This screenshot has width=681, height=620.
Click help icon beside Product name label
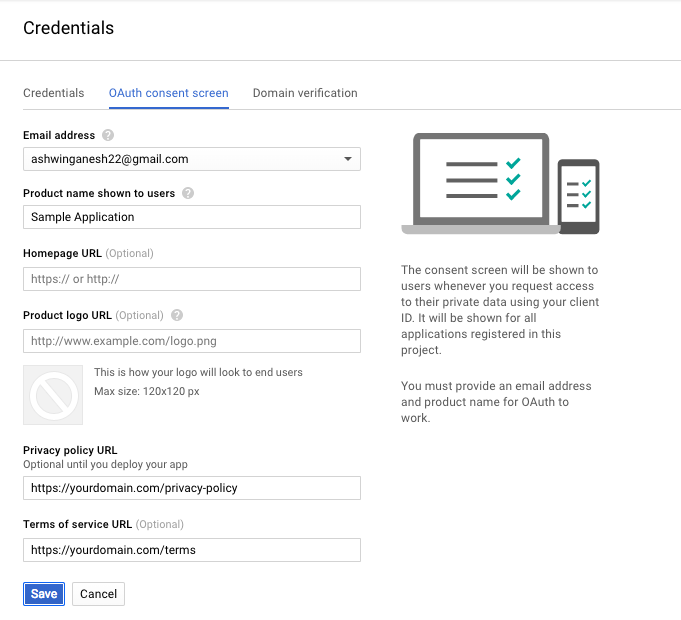tap(188, 193)
